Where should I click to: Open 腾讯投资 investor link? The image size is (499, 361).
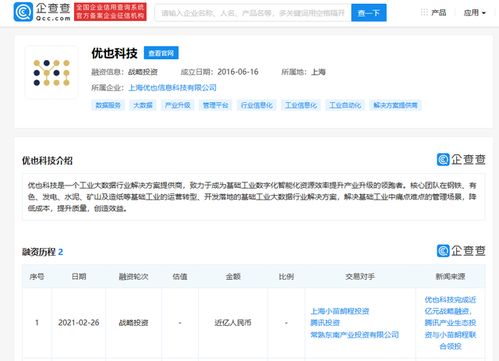325,323
